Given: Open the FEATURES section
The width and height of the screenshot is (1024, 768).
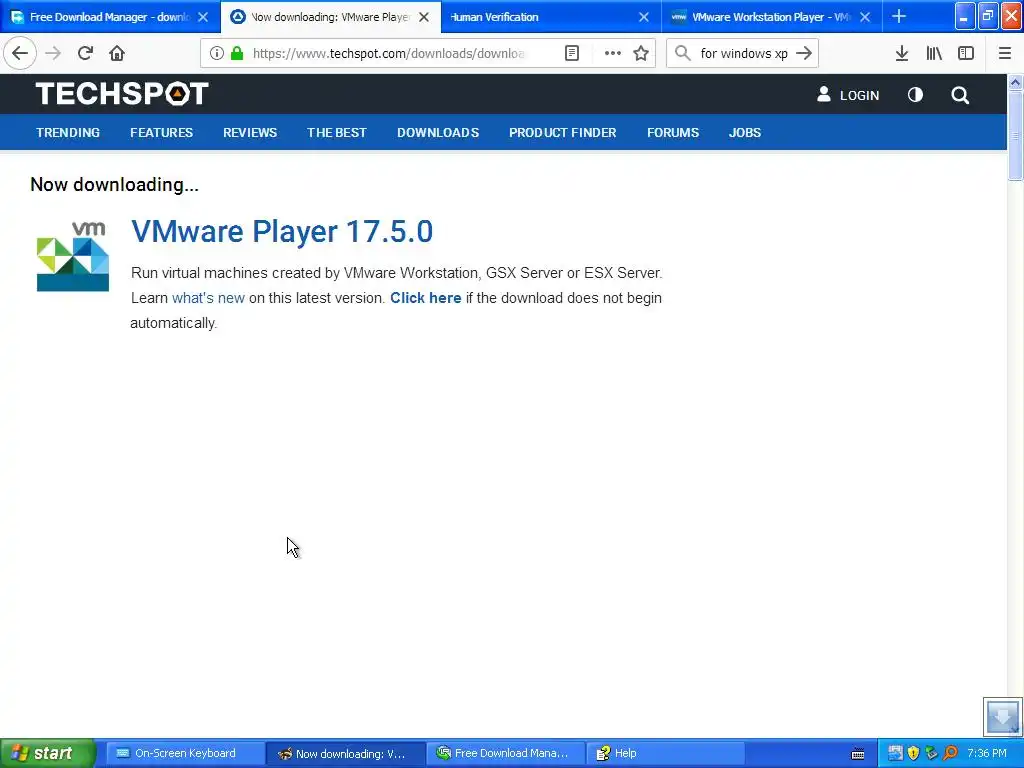Looking at the screenshot, I should (161, 133).
